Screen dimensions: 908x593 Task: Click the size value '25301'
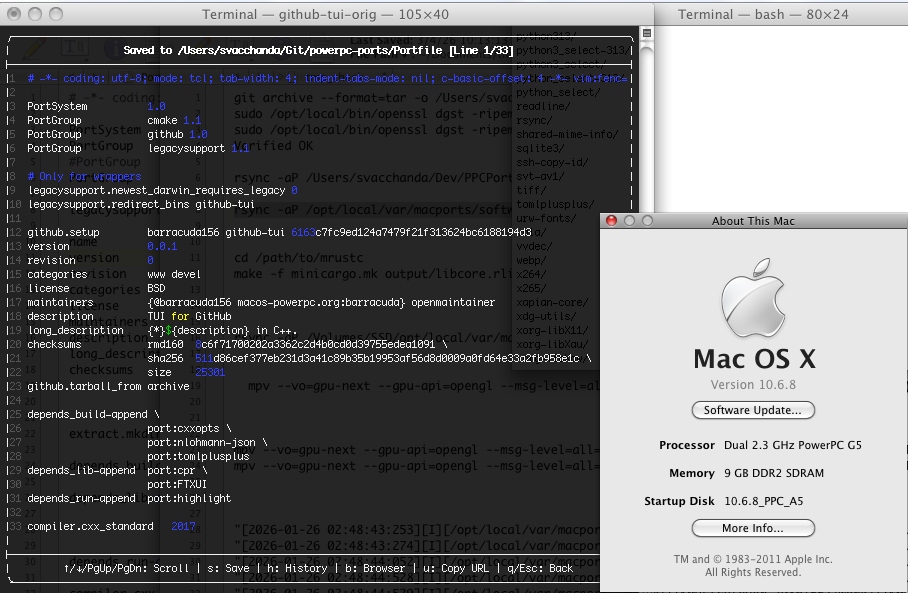pyautogui.click(x=210, y=372)
